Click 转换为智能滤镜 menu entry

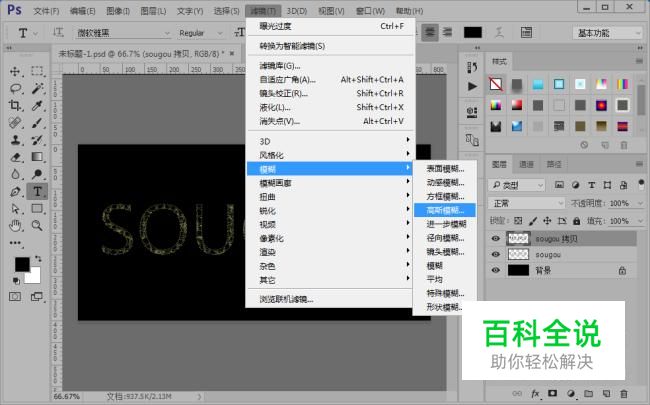(330, 46)
